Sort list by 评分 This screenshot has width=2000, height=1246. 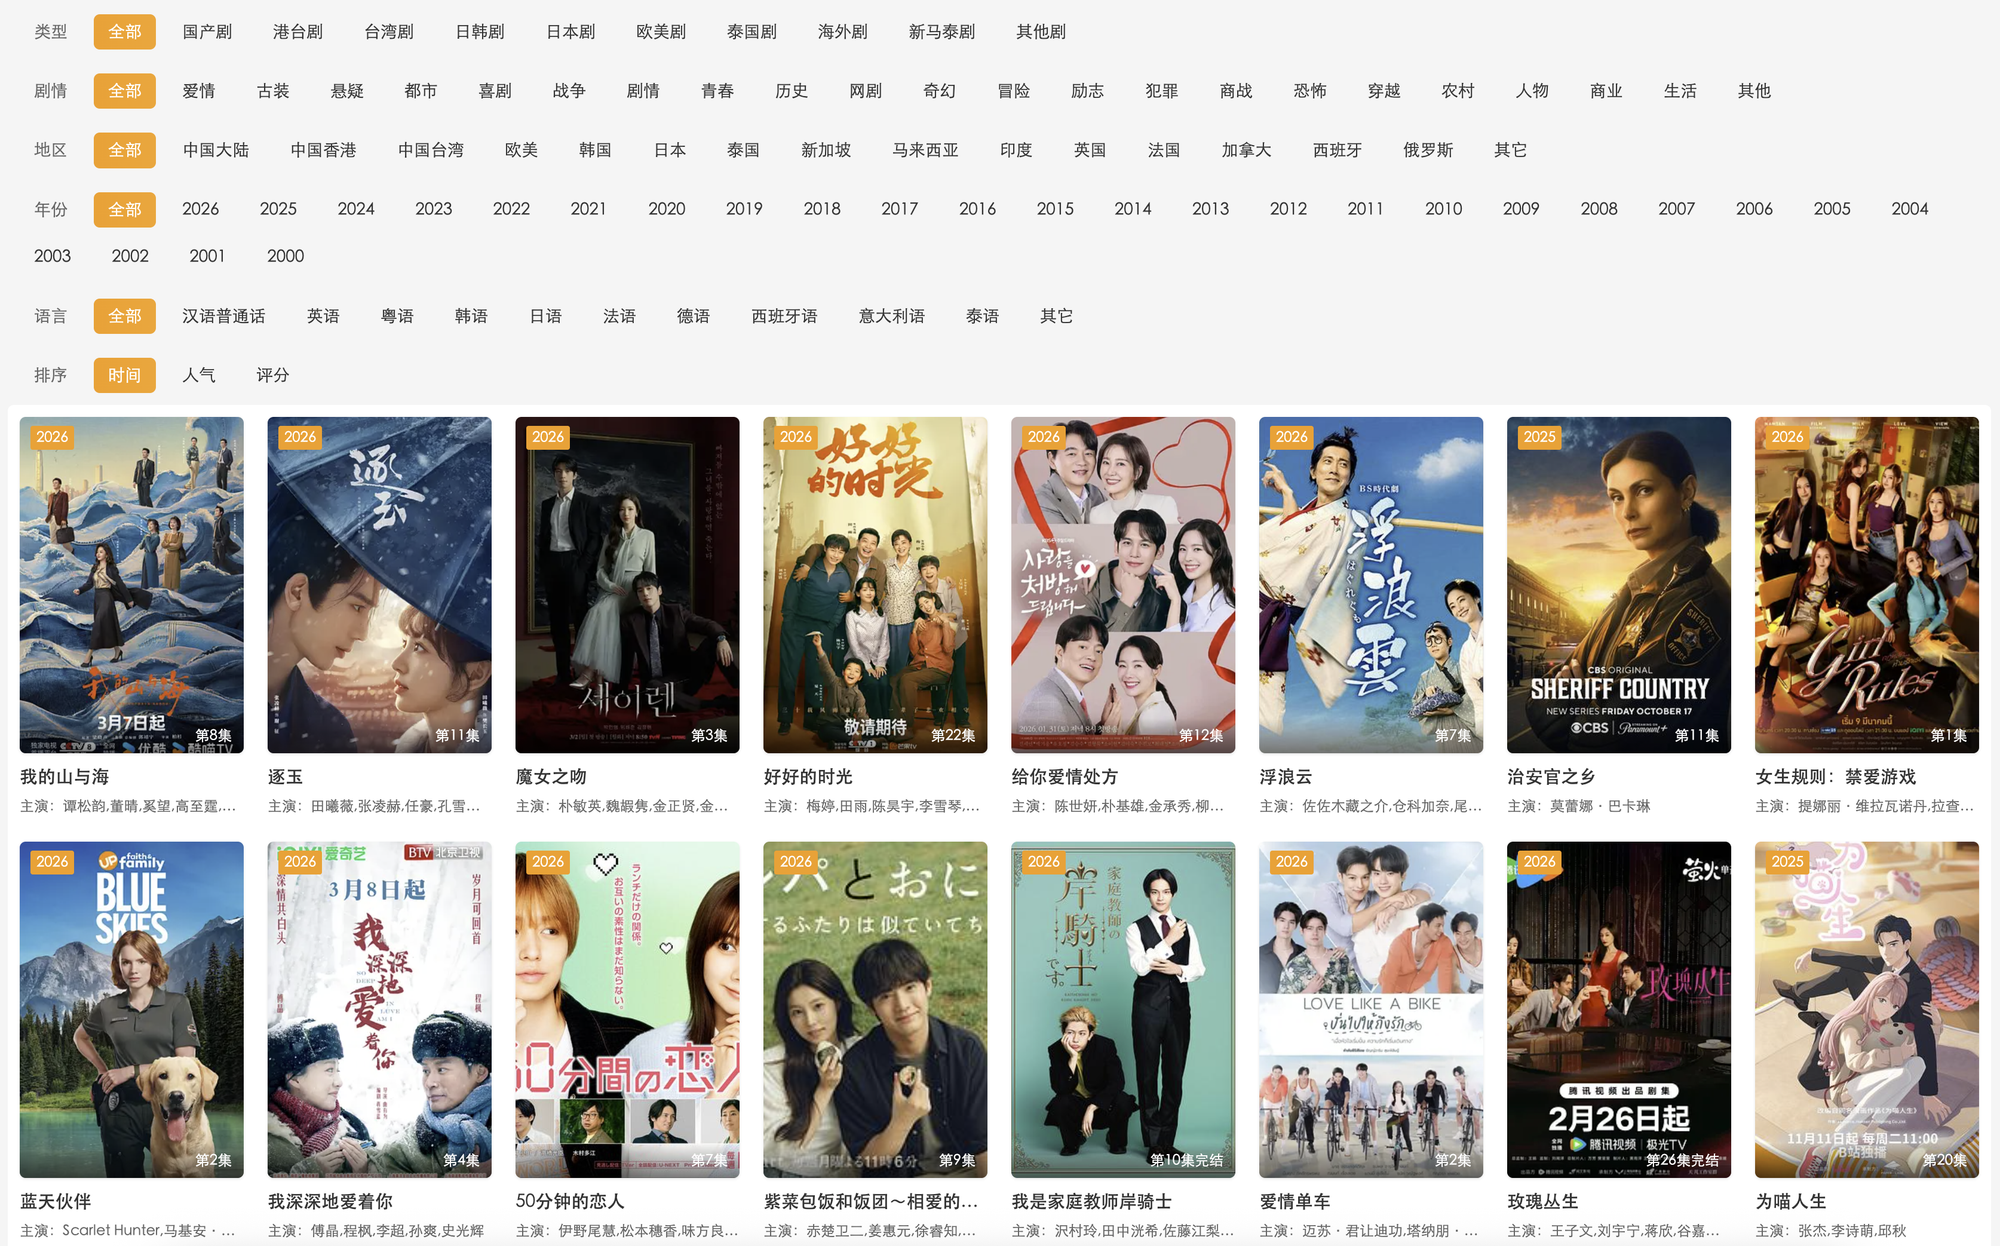pos(272,375)
